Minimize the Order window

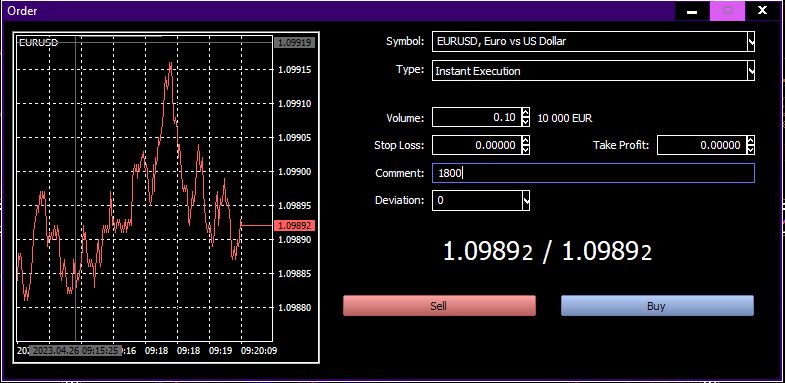[x=693, y=11]
